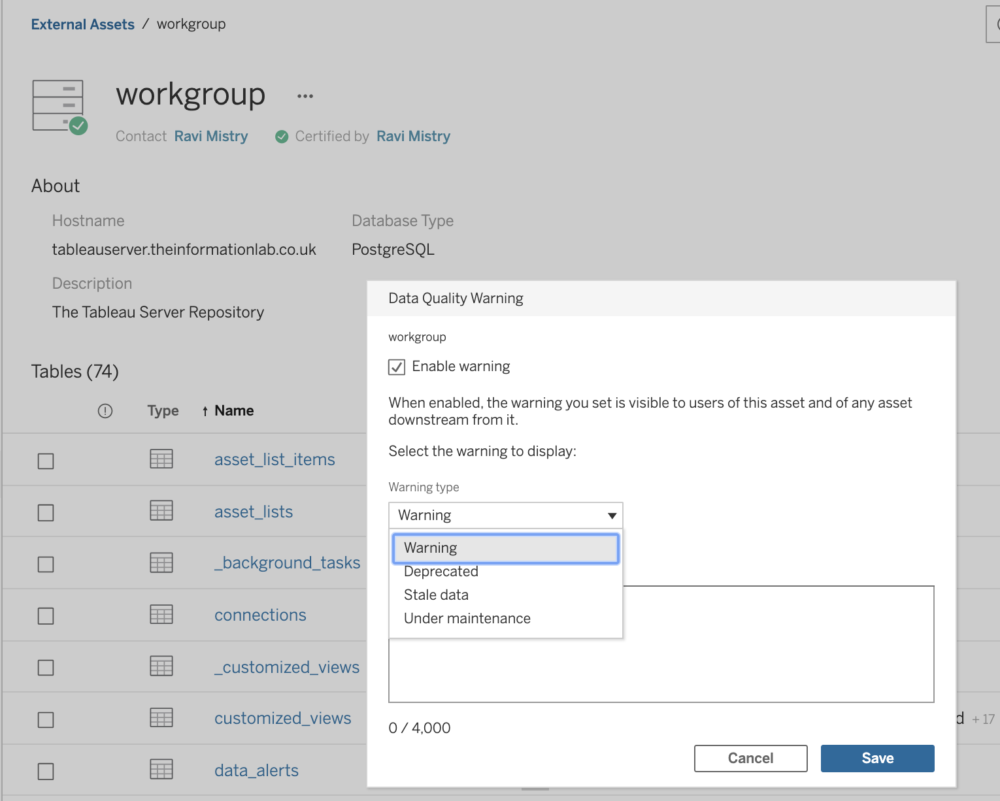
Task: Tick the checkbox for connections table
Action: [46, 616]
